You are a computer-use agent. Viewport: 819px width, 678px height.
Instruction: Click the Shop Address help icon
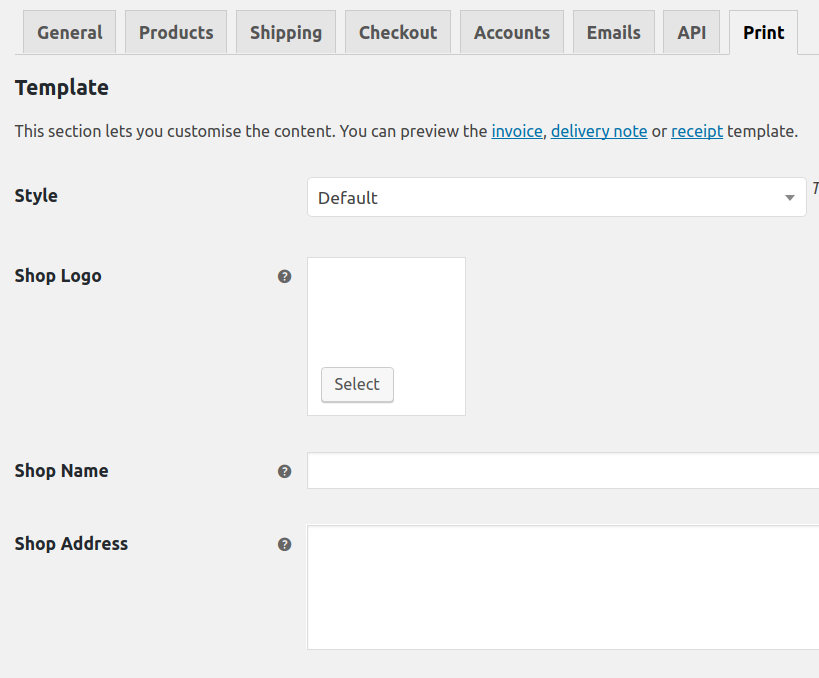(285, 544)
